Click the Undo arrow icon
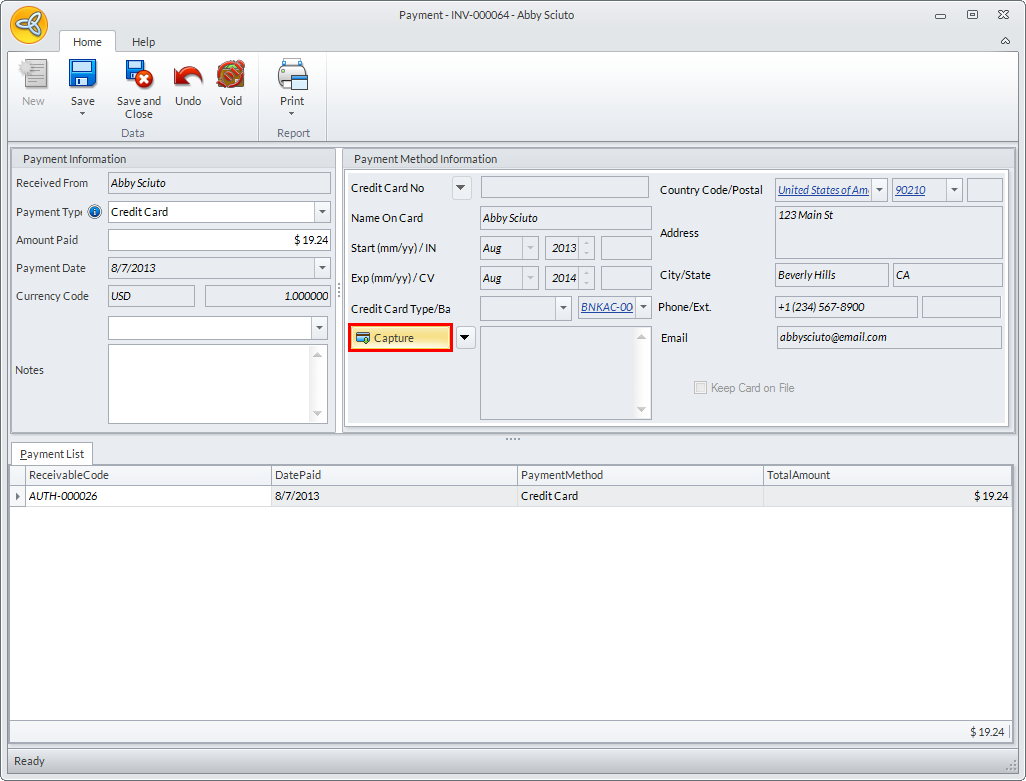 click(188, 76)
